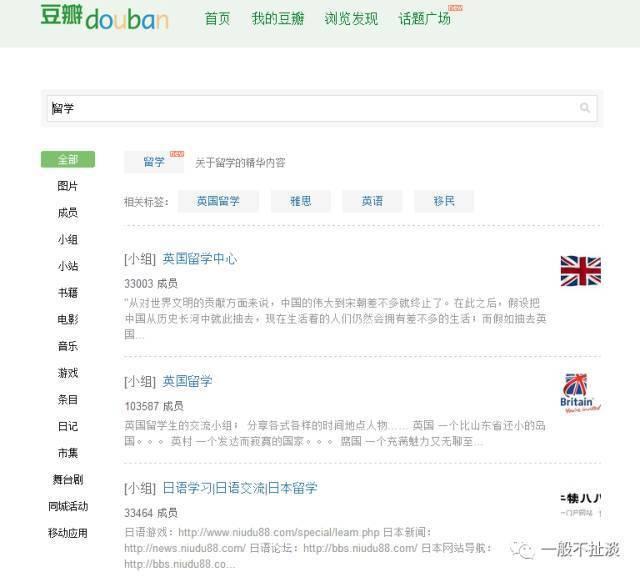Click the 相关标签 label

(146, 202)
